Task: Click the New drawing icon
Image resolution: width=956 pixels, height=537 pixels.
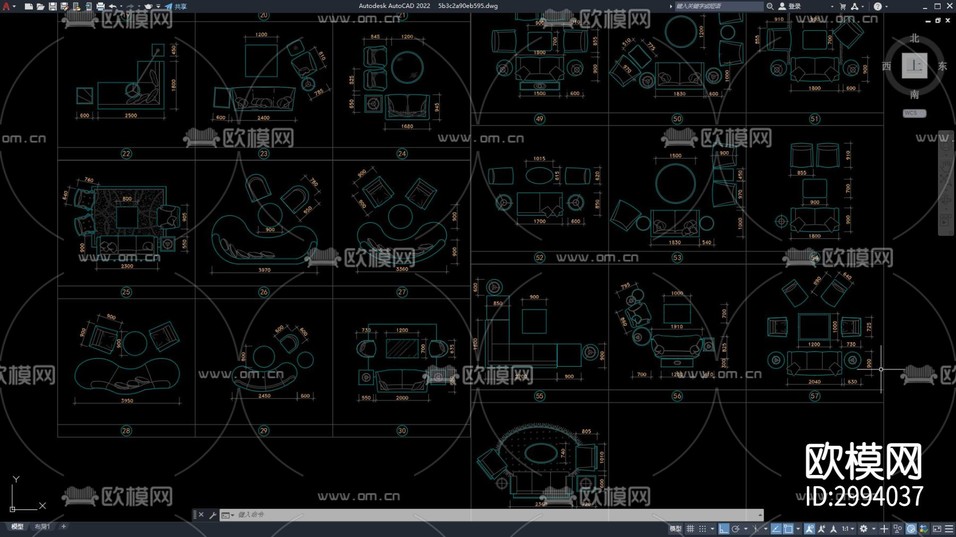Action: point(29,6)
